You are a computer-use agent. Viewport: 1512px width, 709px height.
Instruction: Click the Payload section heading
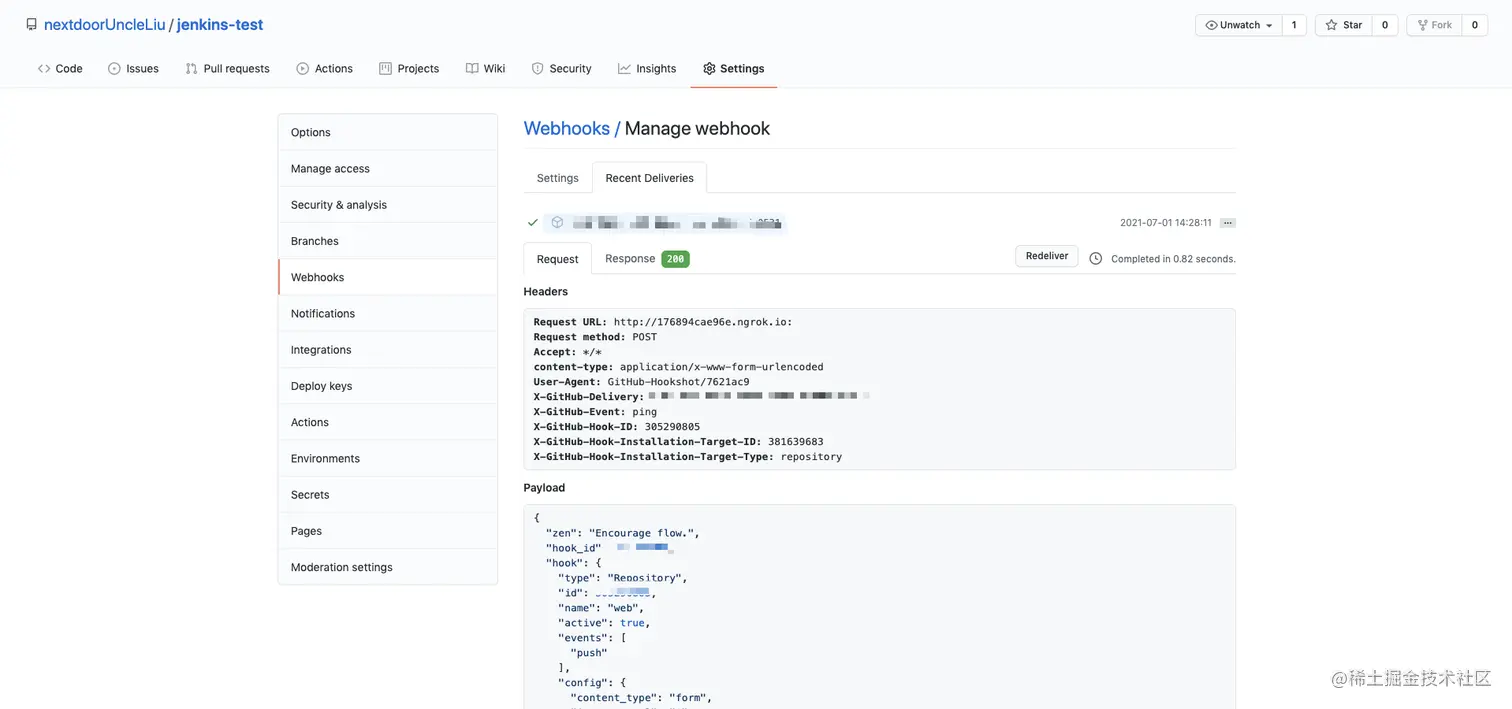(x=544, y=488)
